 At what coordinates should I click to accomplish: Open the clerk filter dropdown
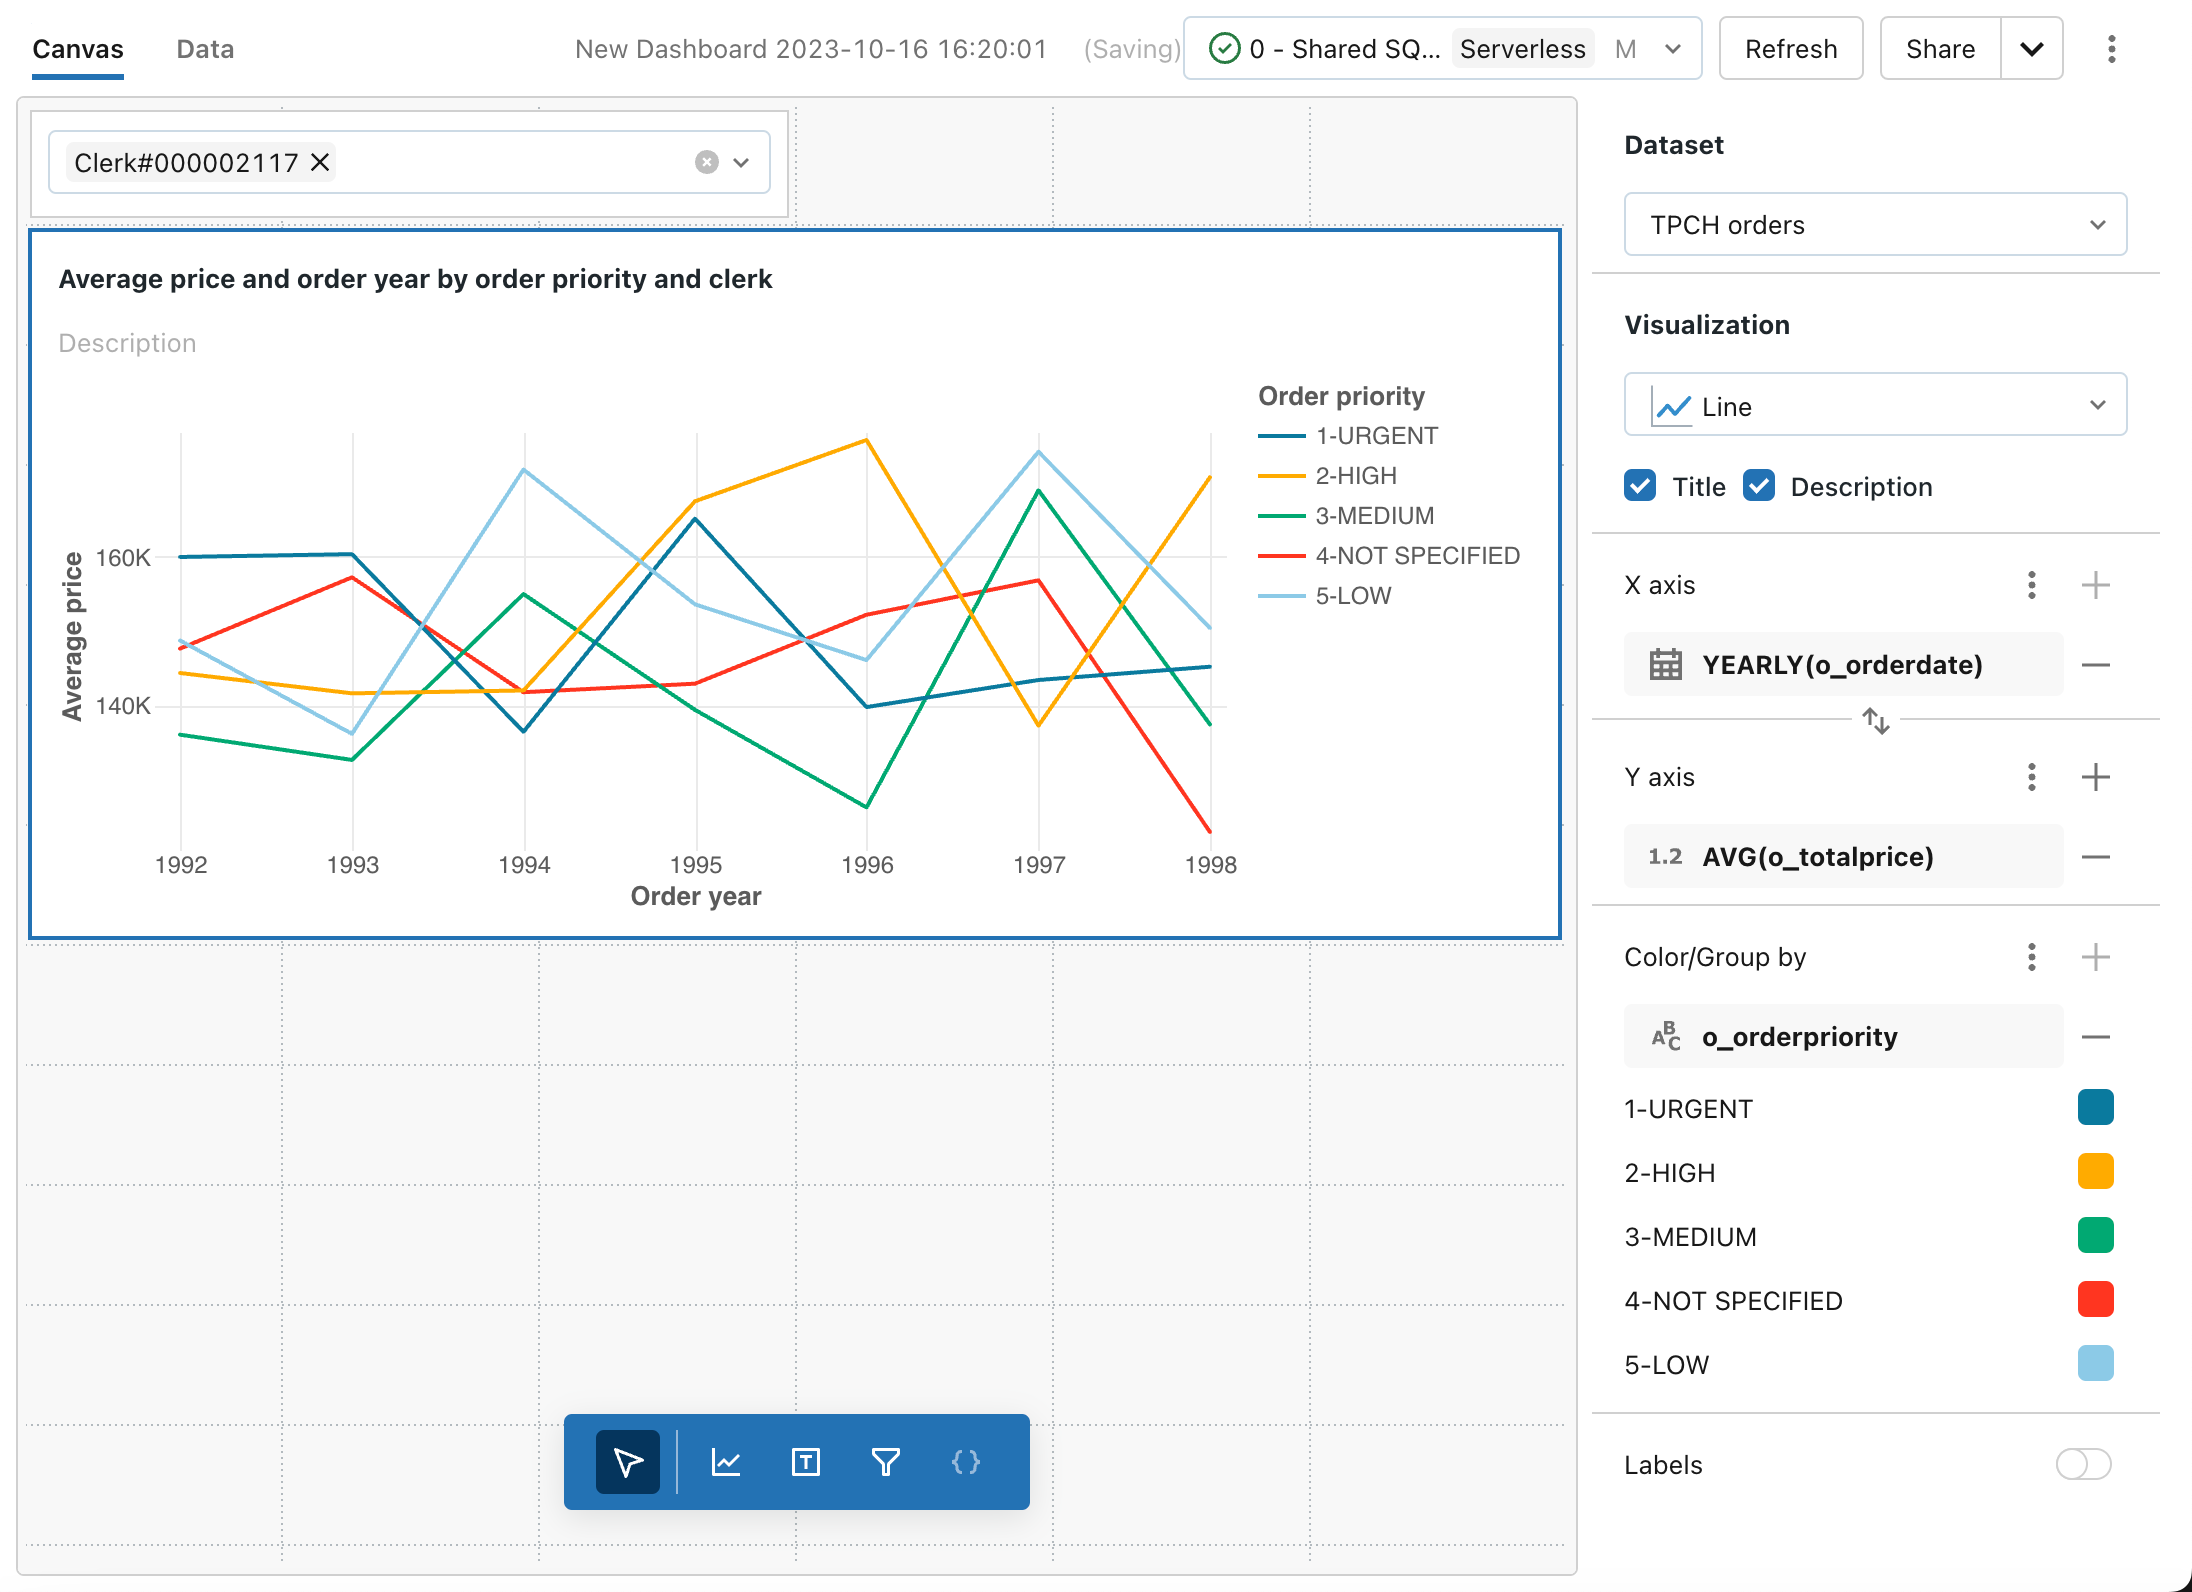coord(740,162)
